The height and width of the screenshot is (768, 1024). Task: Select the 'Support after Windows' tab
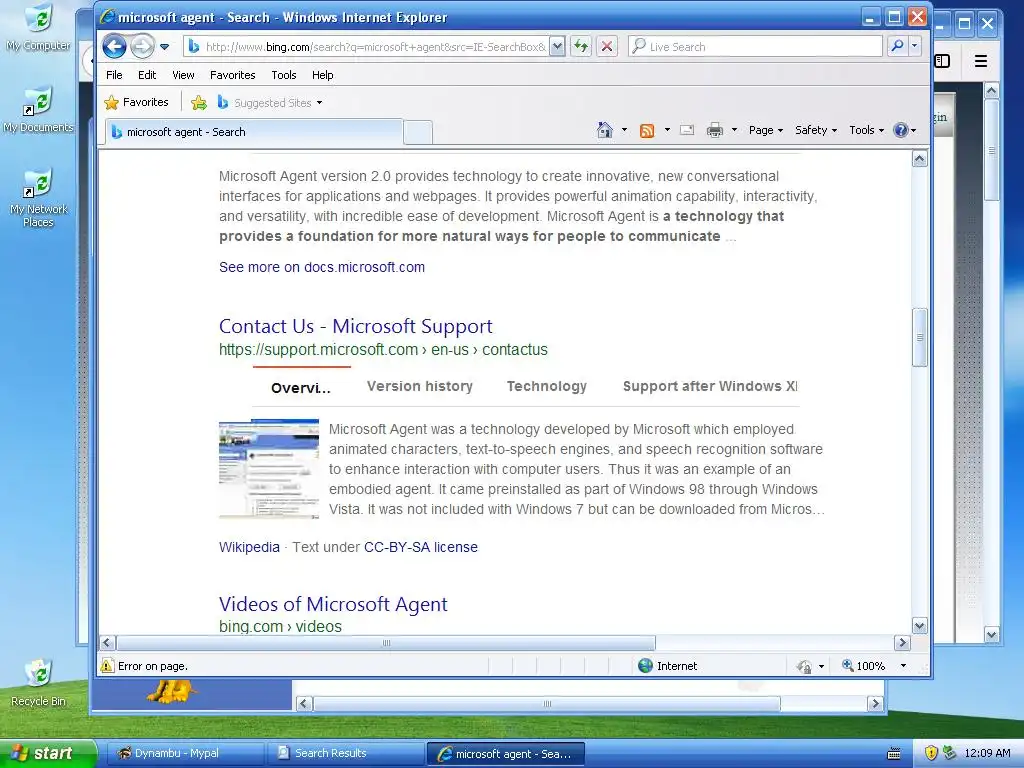(710, 387)
